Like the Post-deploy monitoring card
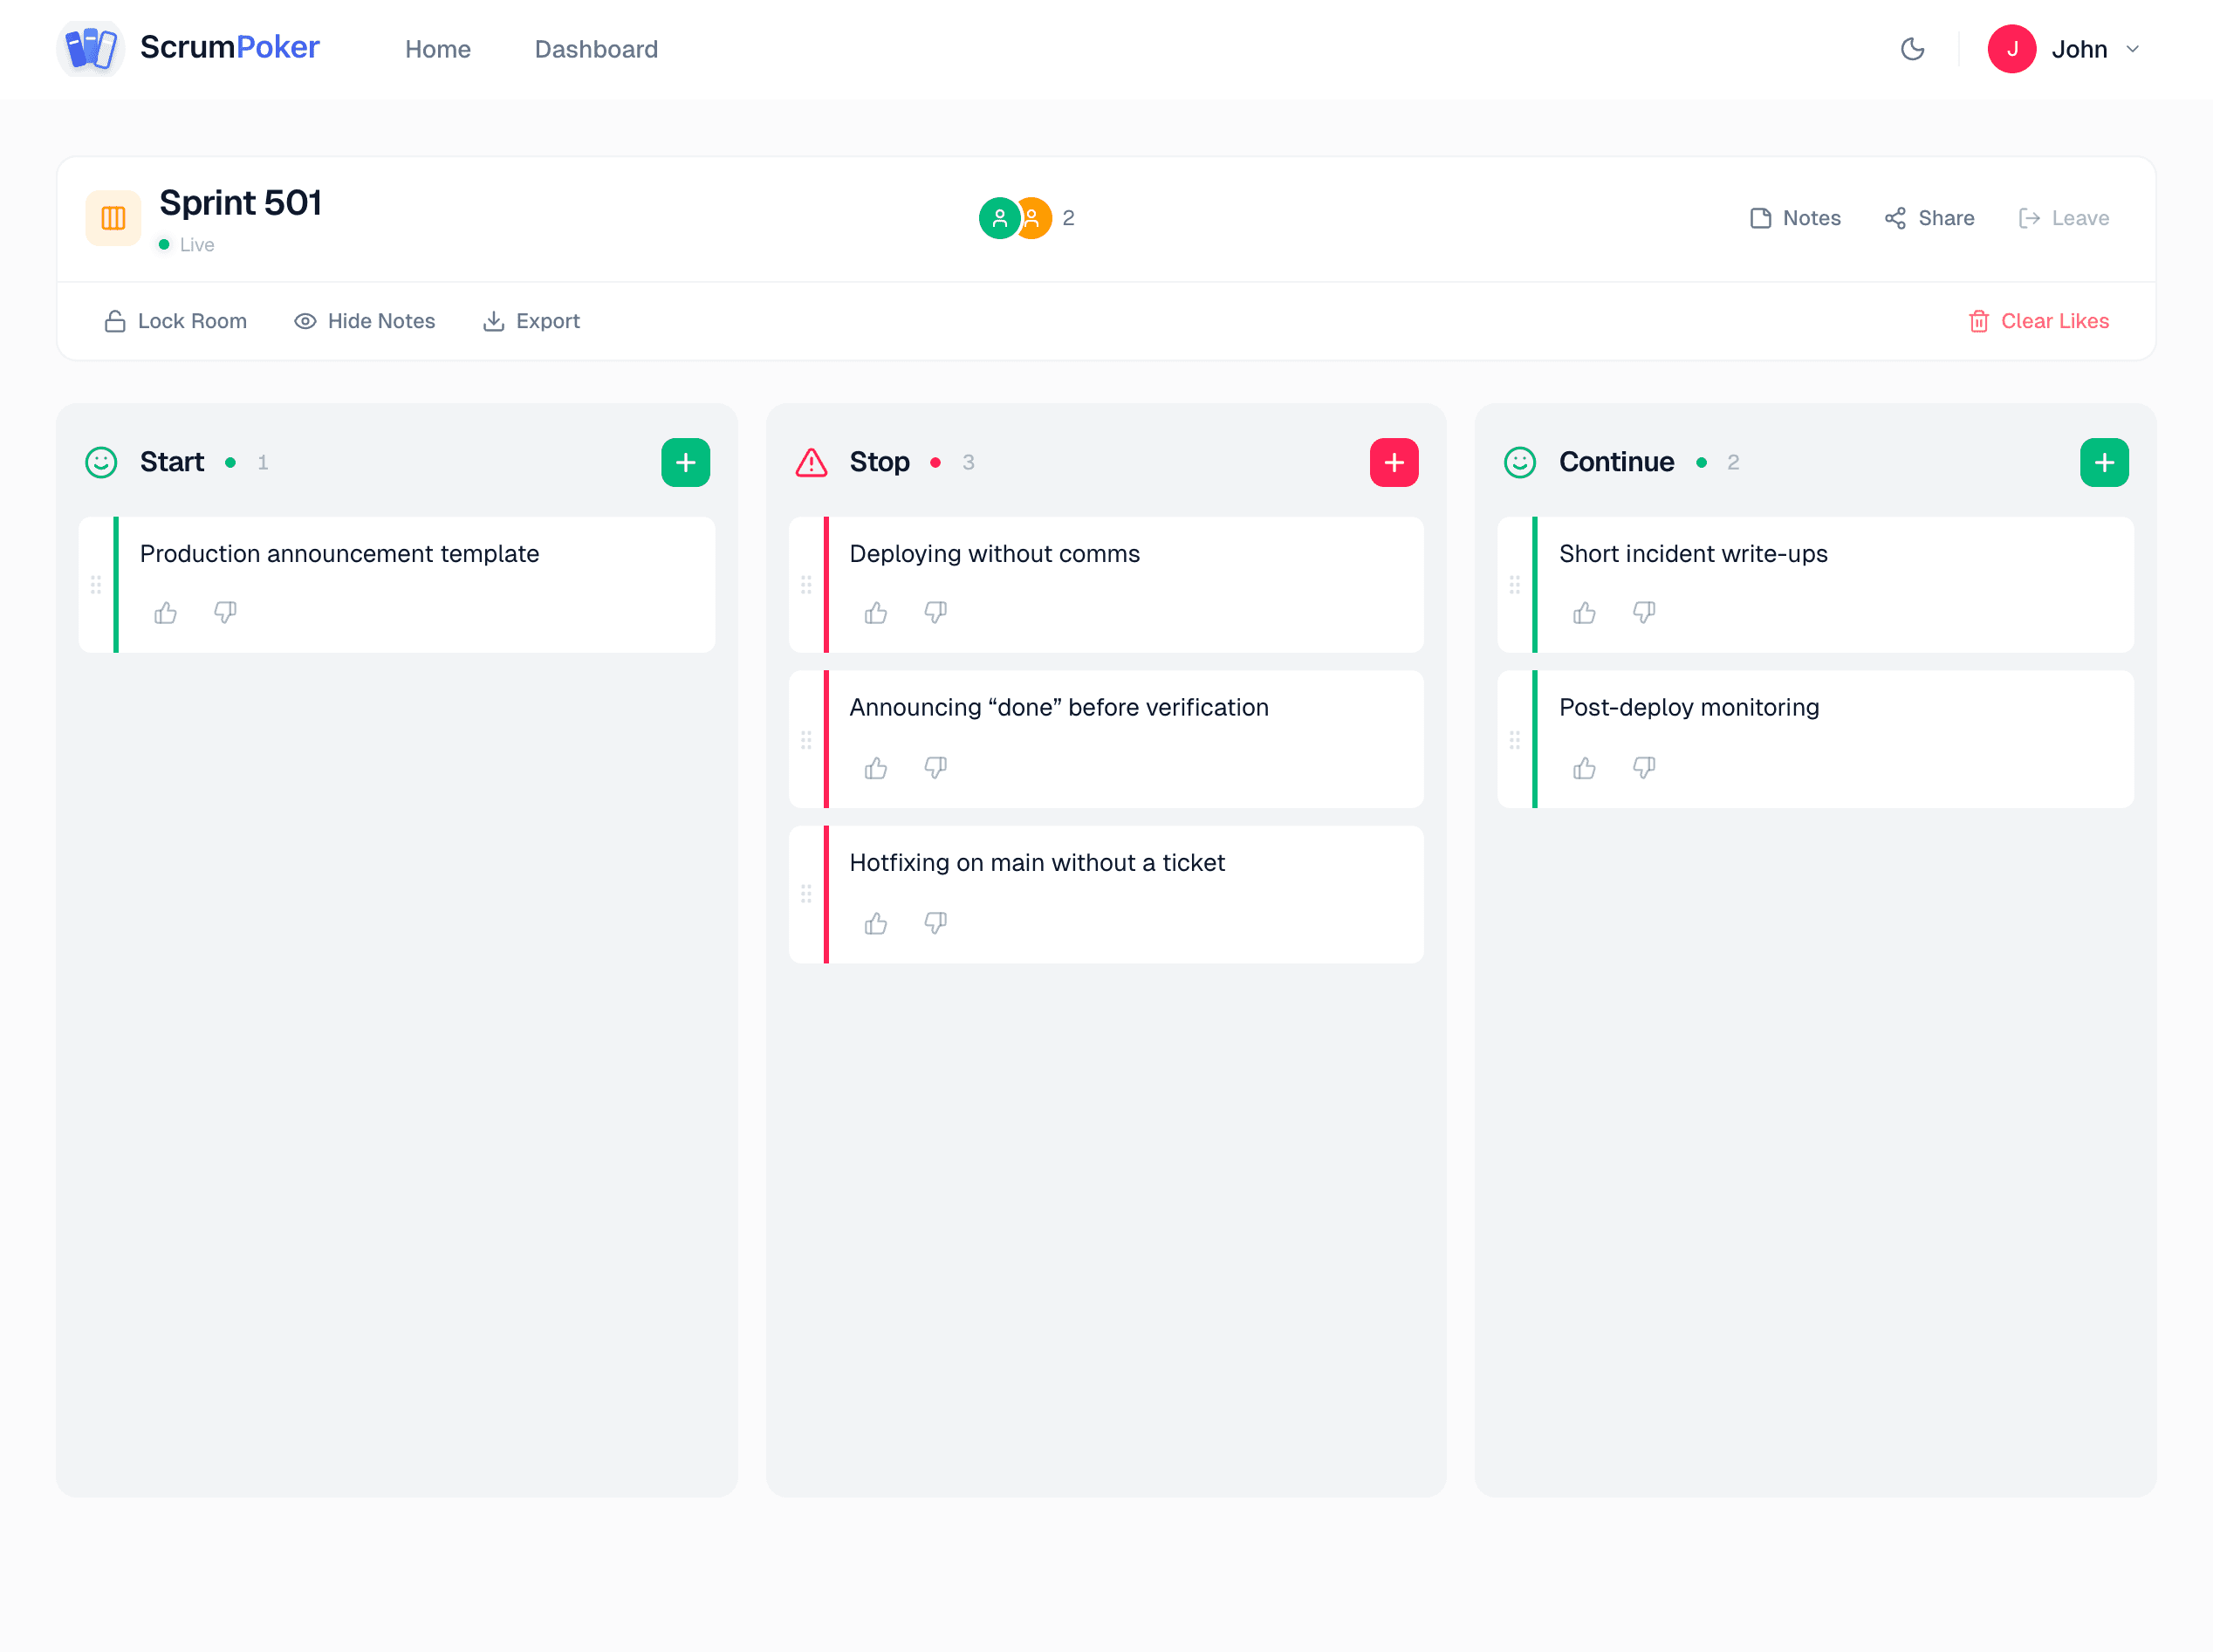The height and width of the screenshot is (1652, 2213). coord(1584,768)
